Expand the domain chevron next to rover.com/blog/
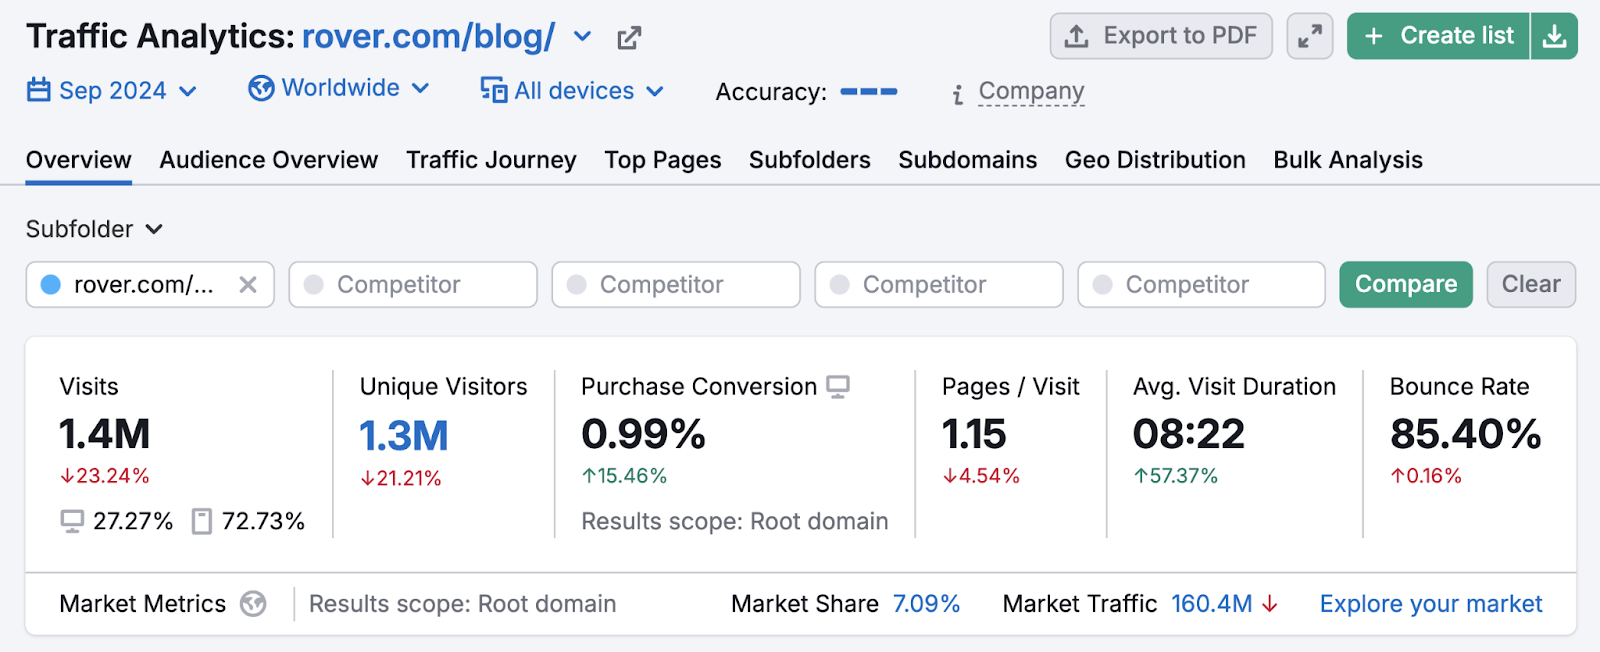 coord(582,38)
